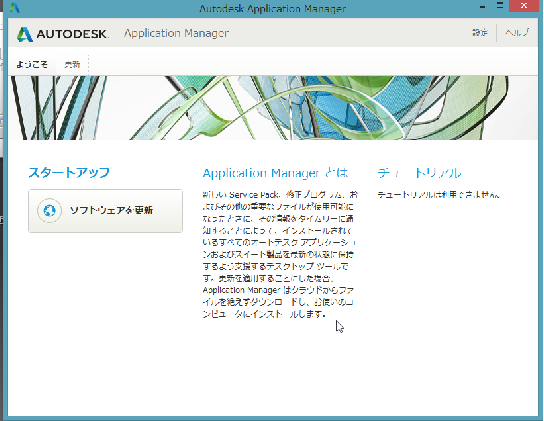
Task: Switch to the ようこそ tab
Action: pyautogui.click(x=32, y=64)
